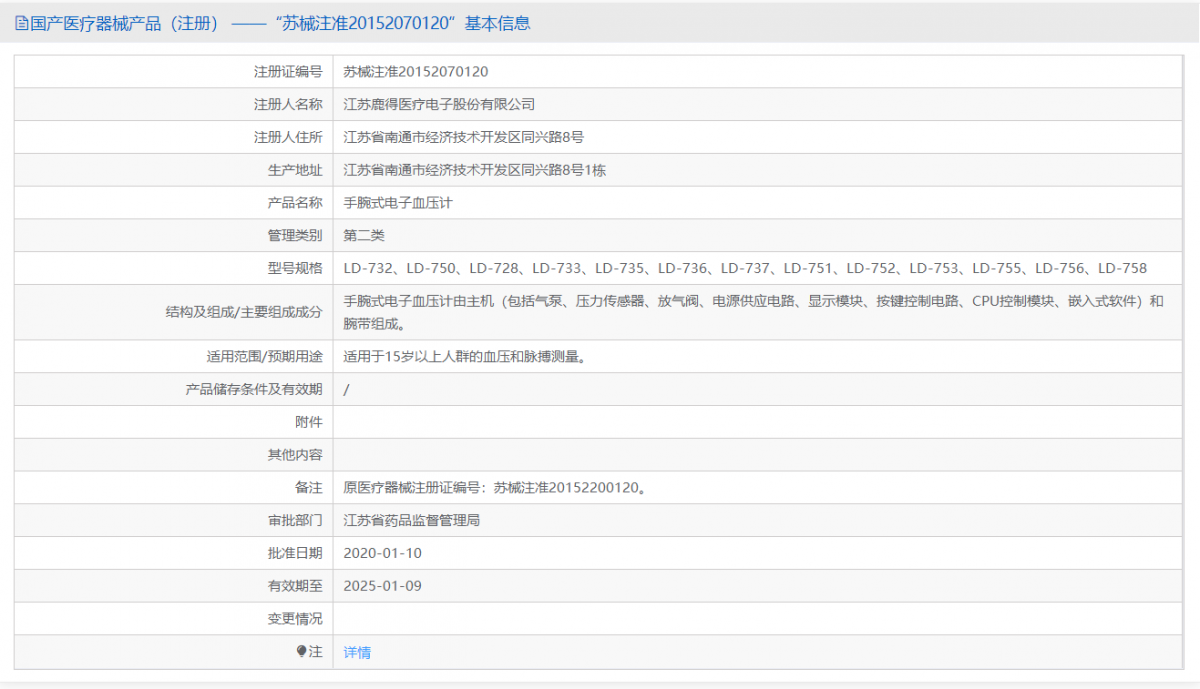Select the 注册证编号 row label
Viewport: 1200px width, 689px height.
pos(288,71)
